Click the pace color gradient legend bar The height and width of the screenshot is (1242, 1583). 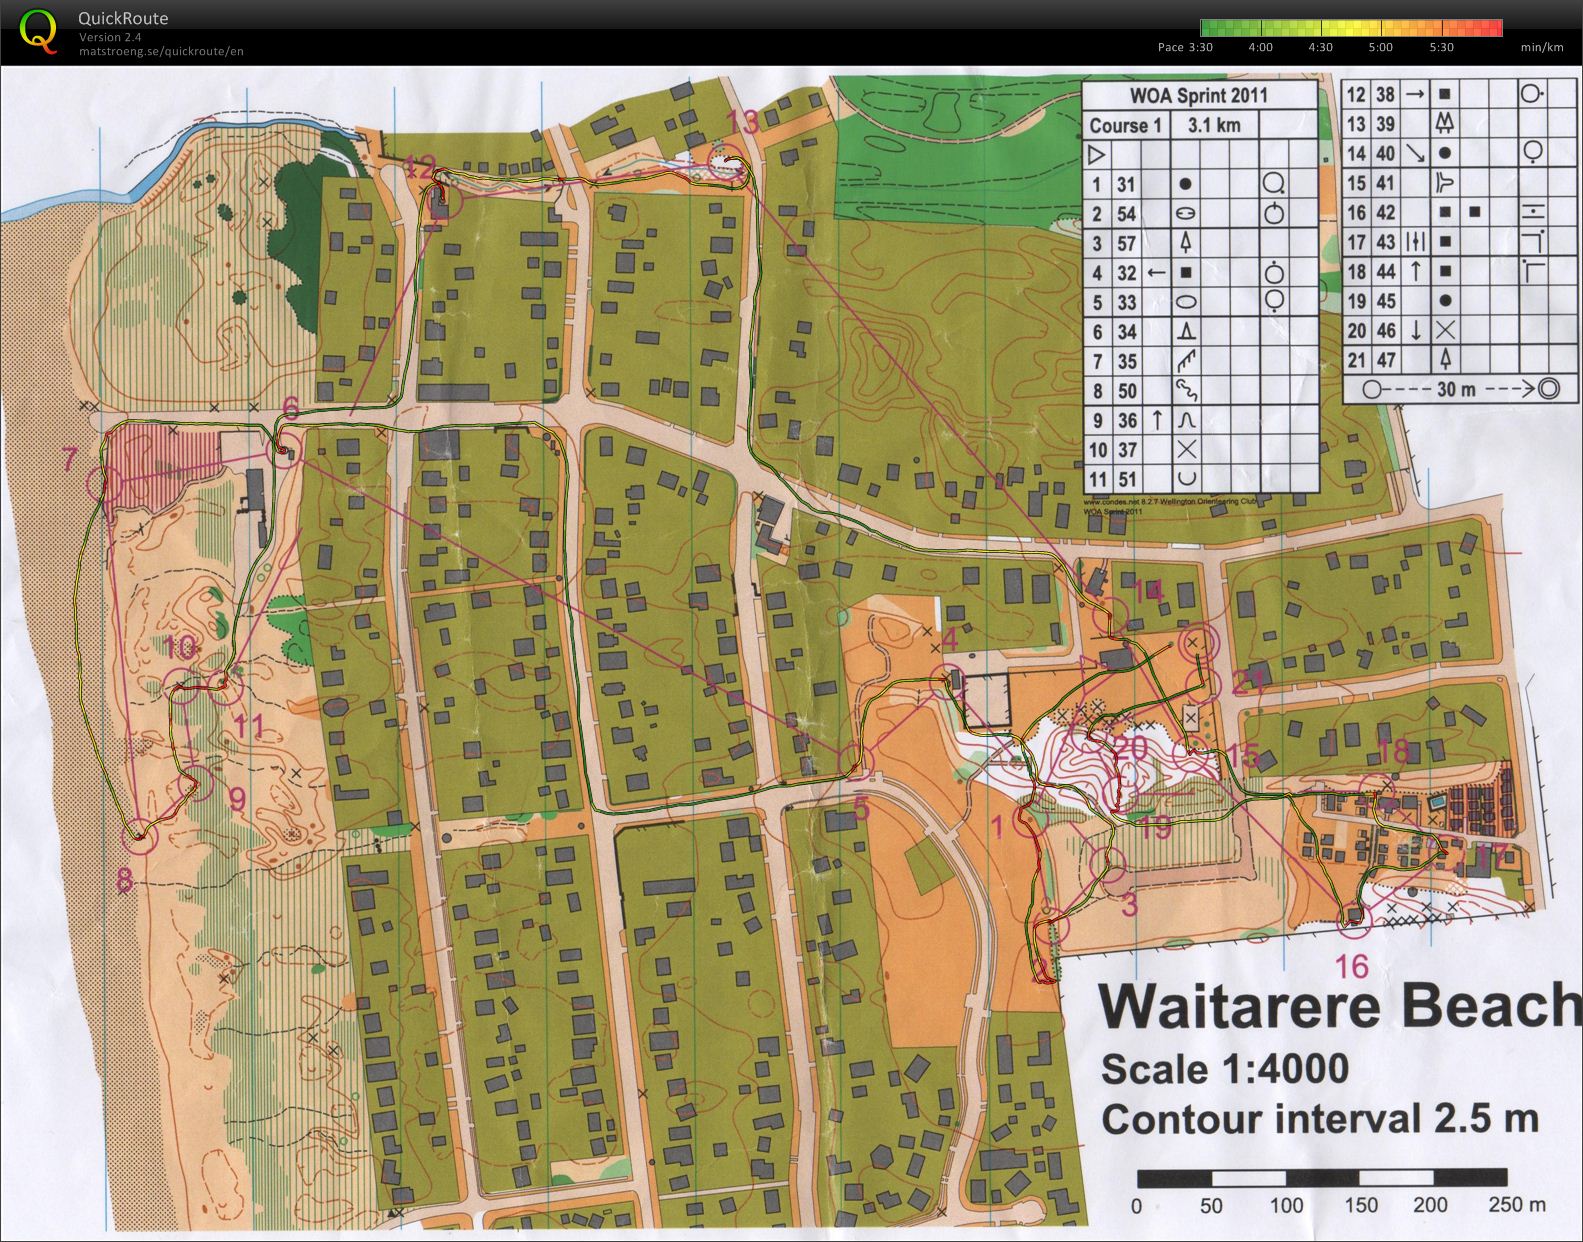pyautogui.click(x=1352, y=28)
